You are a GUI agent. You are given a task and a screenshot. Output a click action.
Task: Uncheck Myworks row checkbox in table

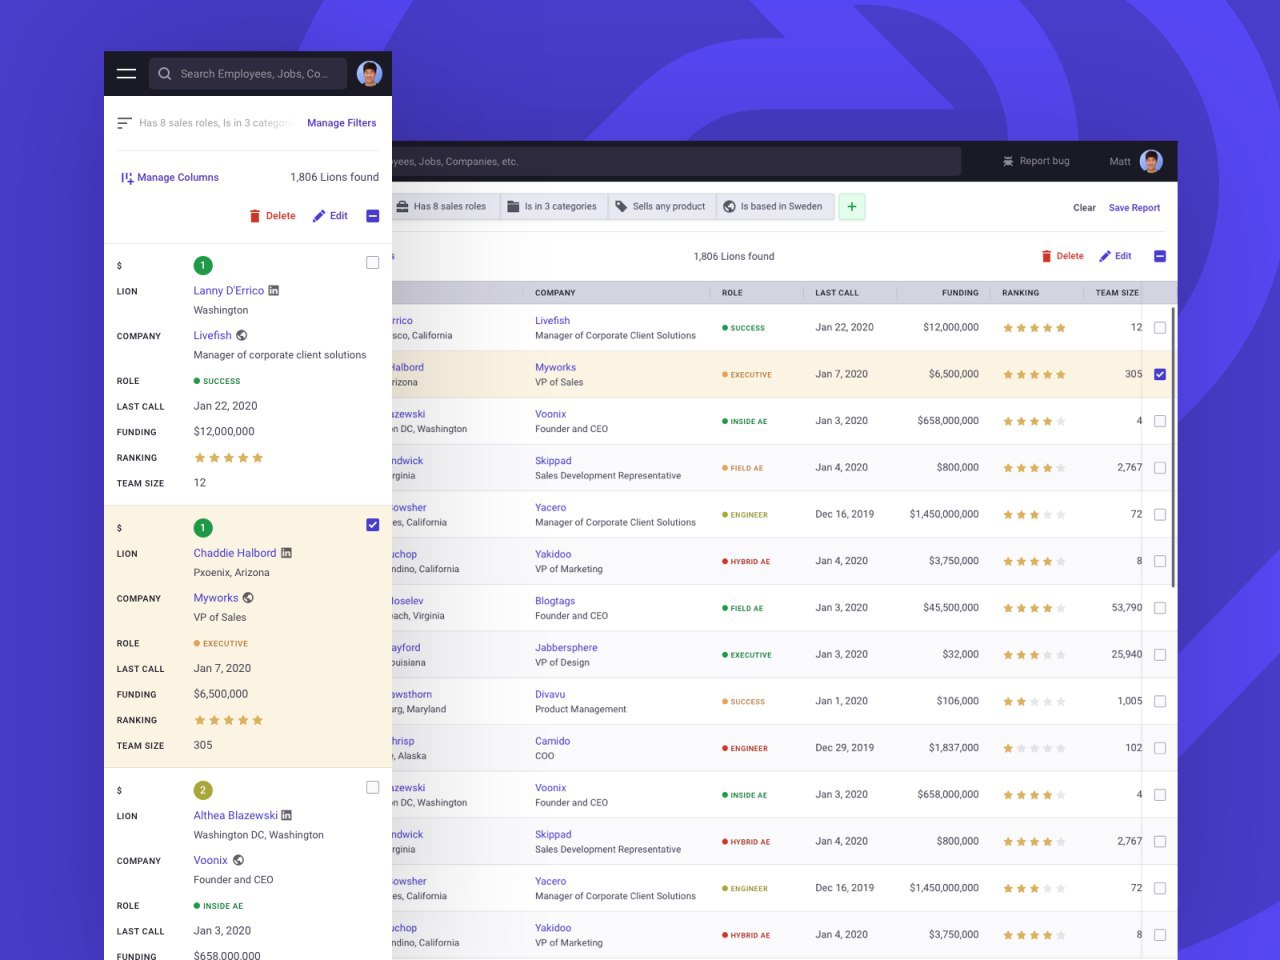[x=1160, y=374]
